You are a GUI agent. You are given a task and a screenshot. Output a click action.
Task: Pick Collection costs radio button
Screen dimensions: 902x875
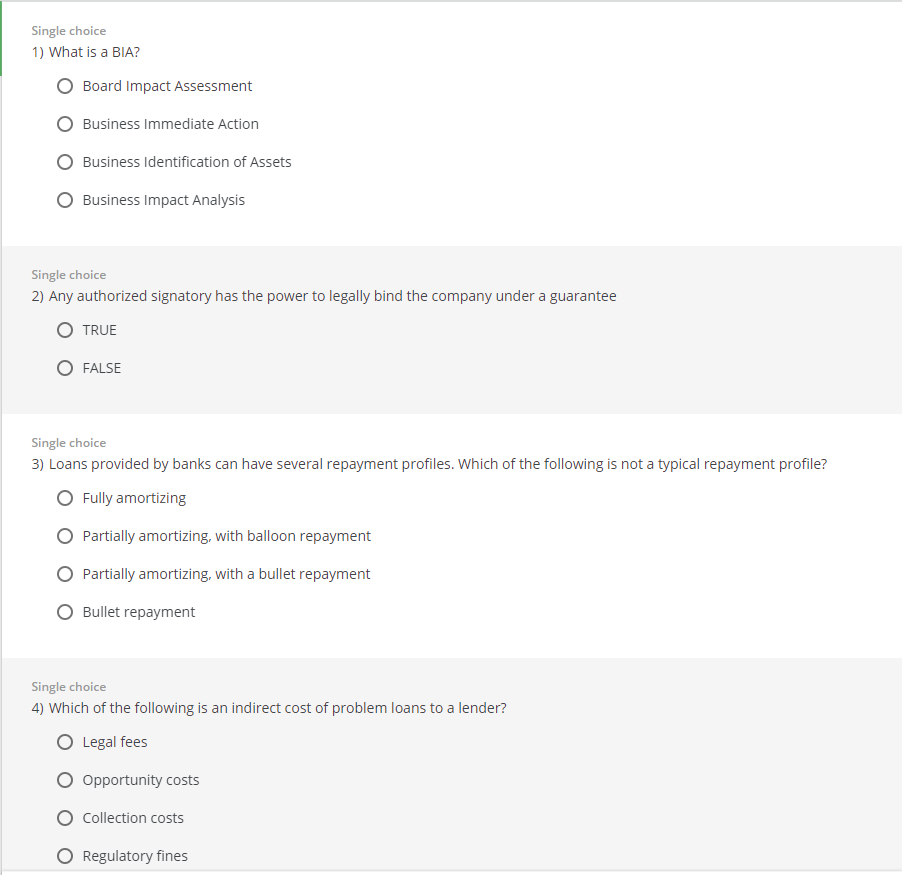click(66, 818)
